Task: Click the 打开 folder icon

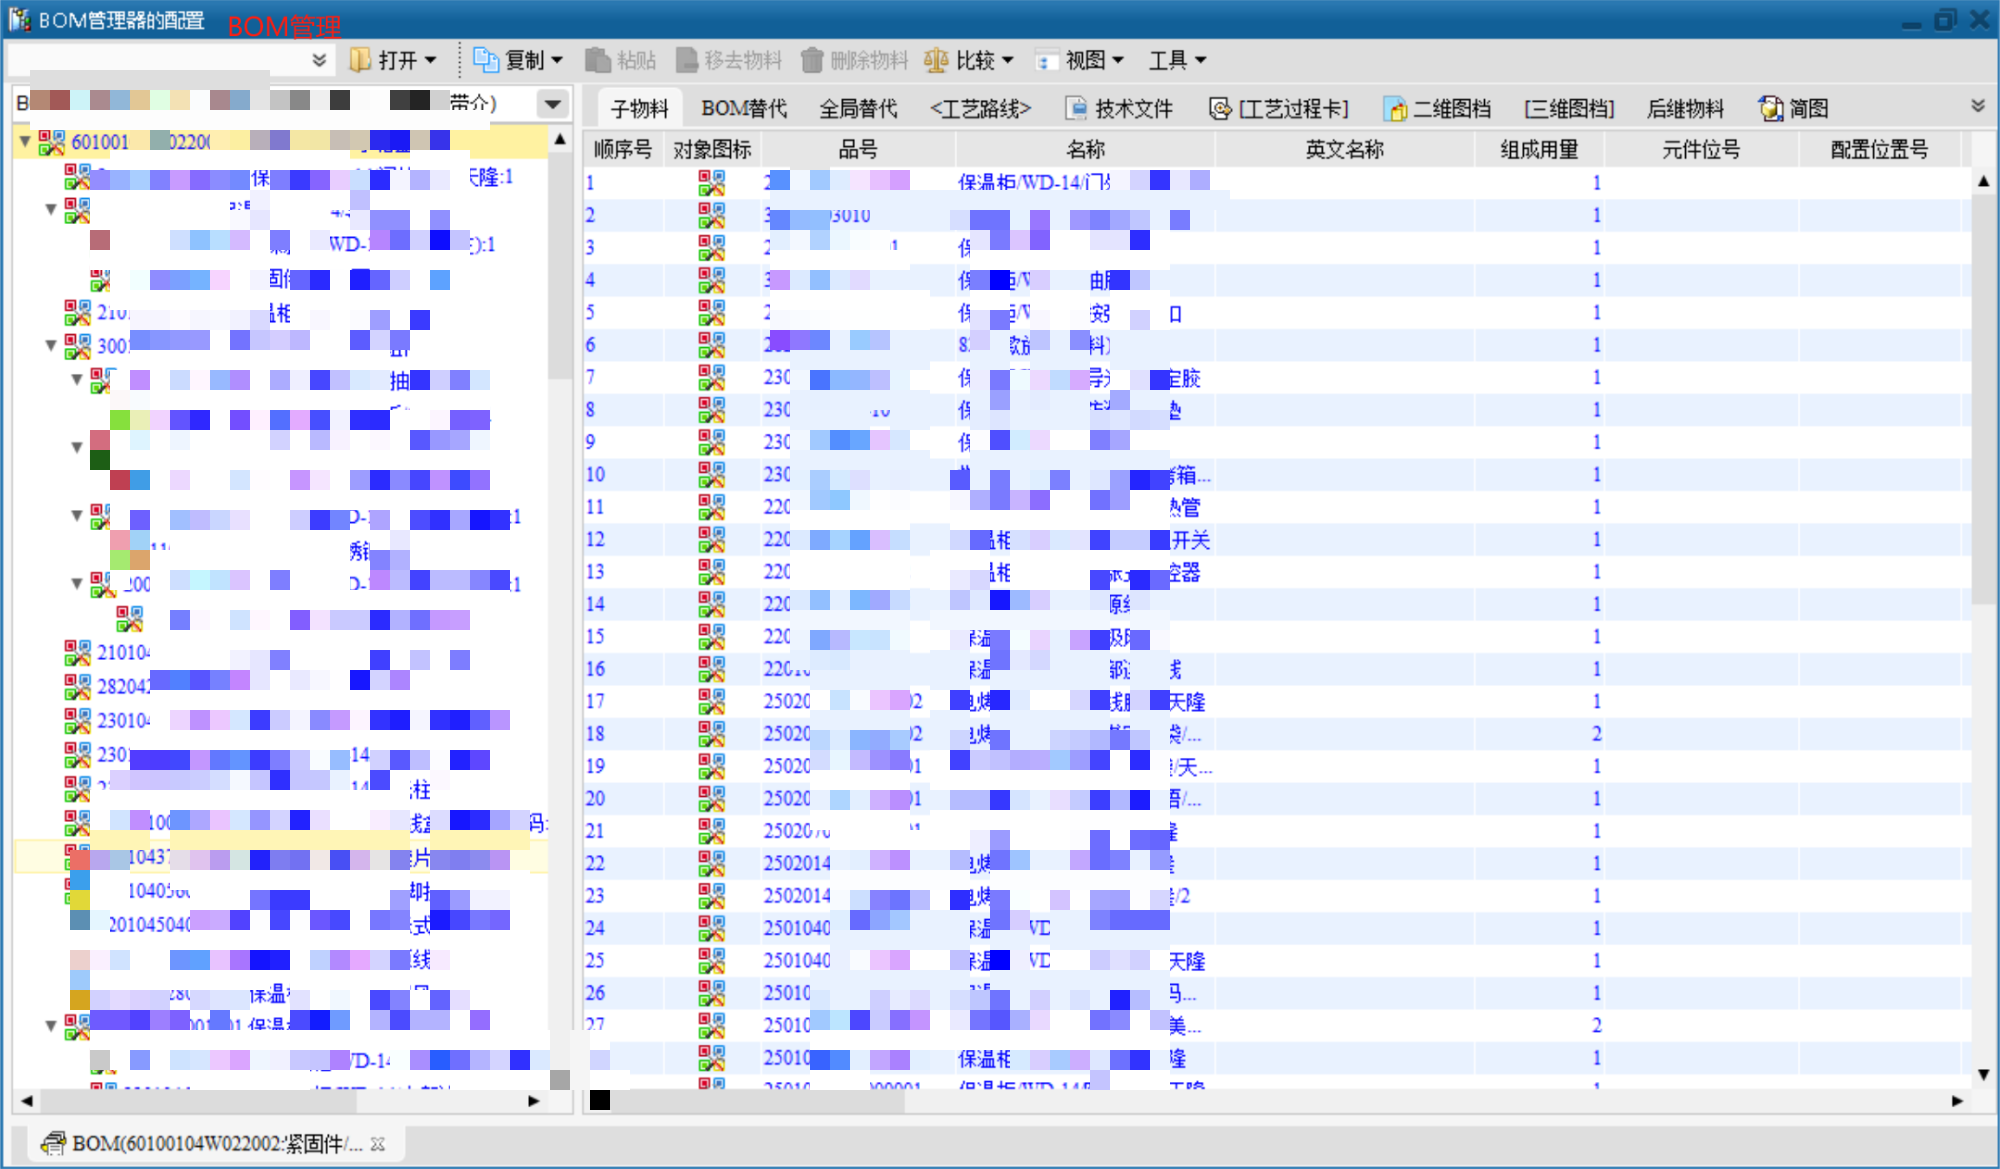Action: pos(360,61)
